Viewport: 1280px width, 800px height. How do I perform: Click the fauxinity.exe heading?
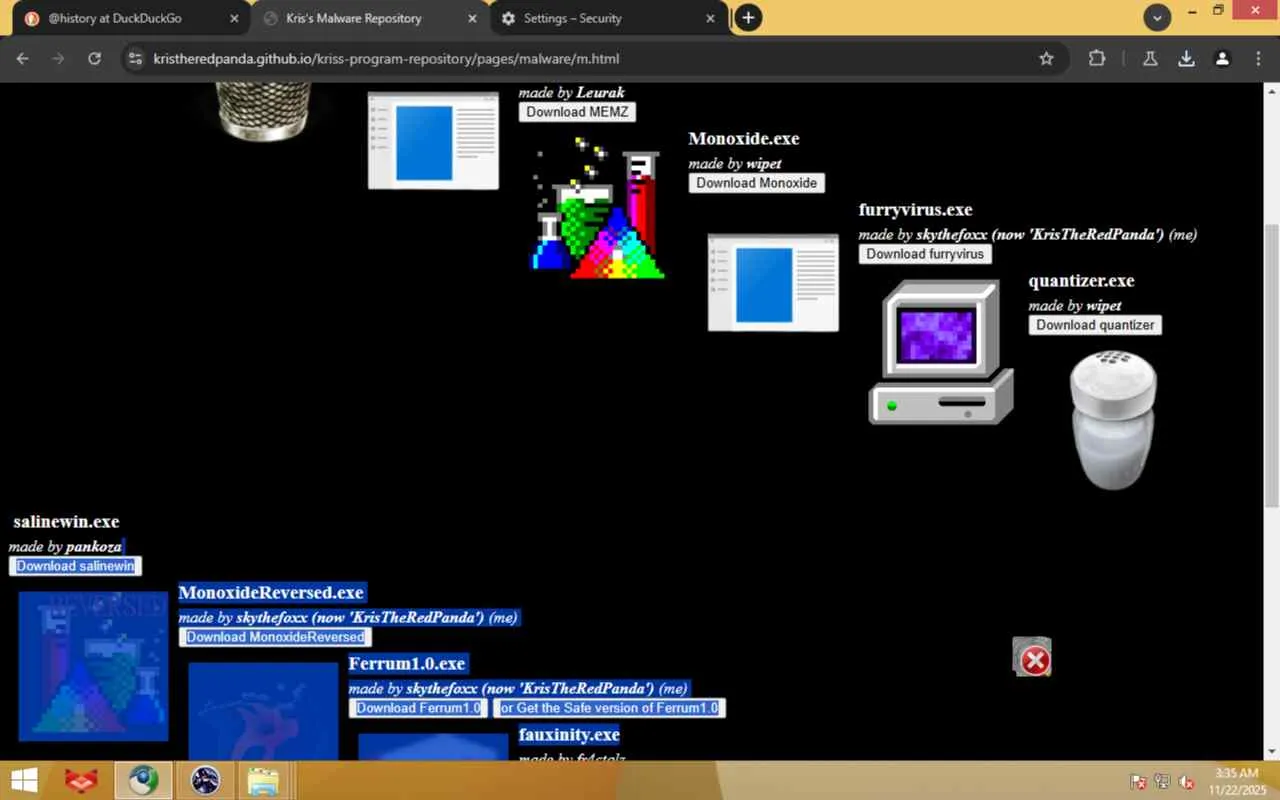569,735
